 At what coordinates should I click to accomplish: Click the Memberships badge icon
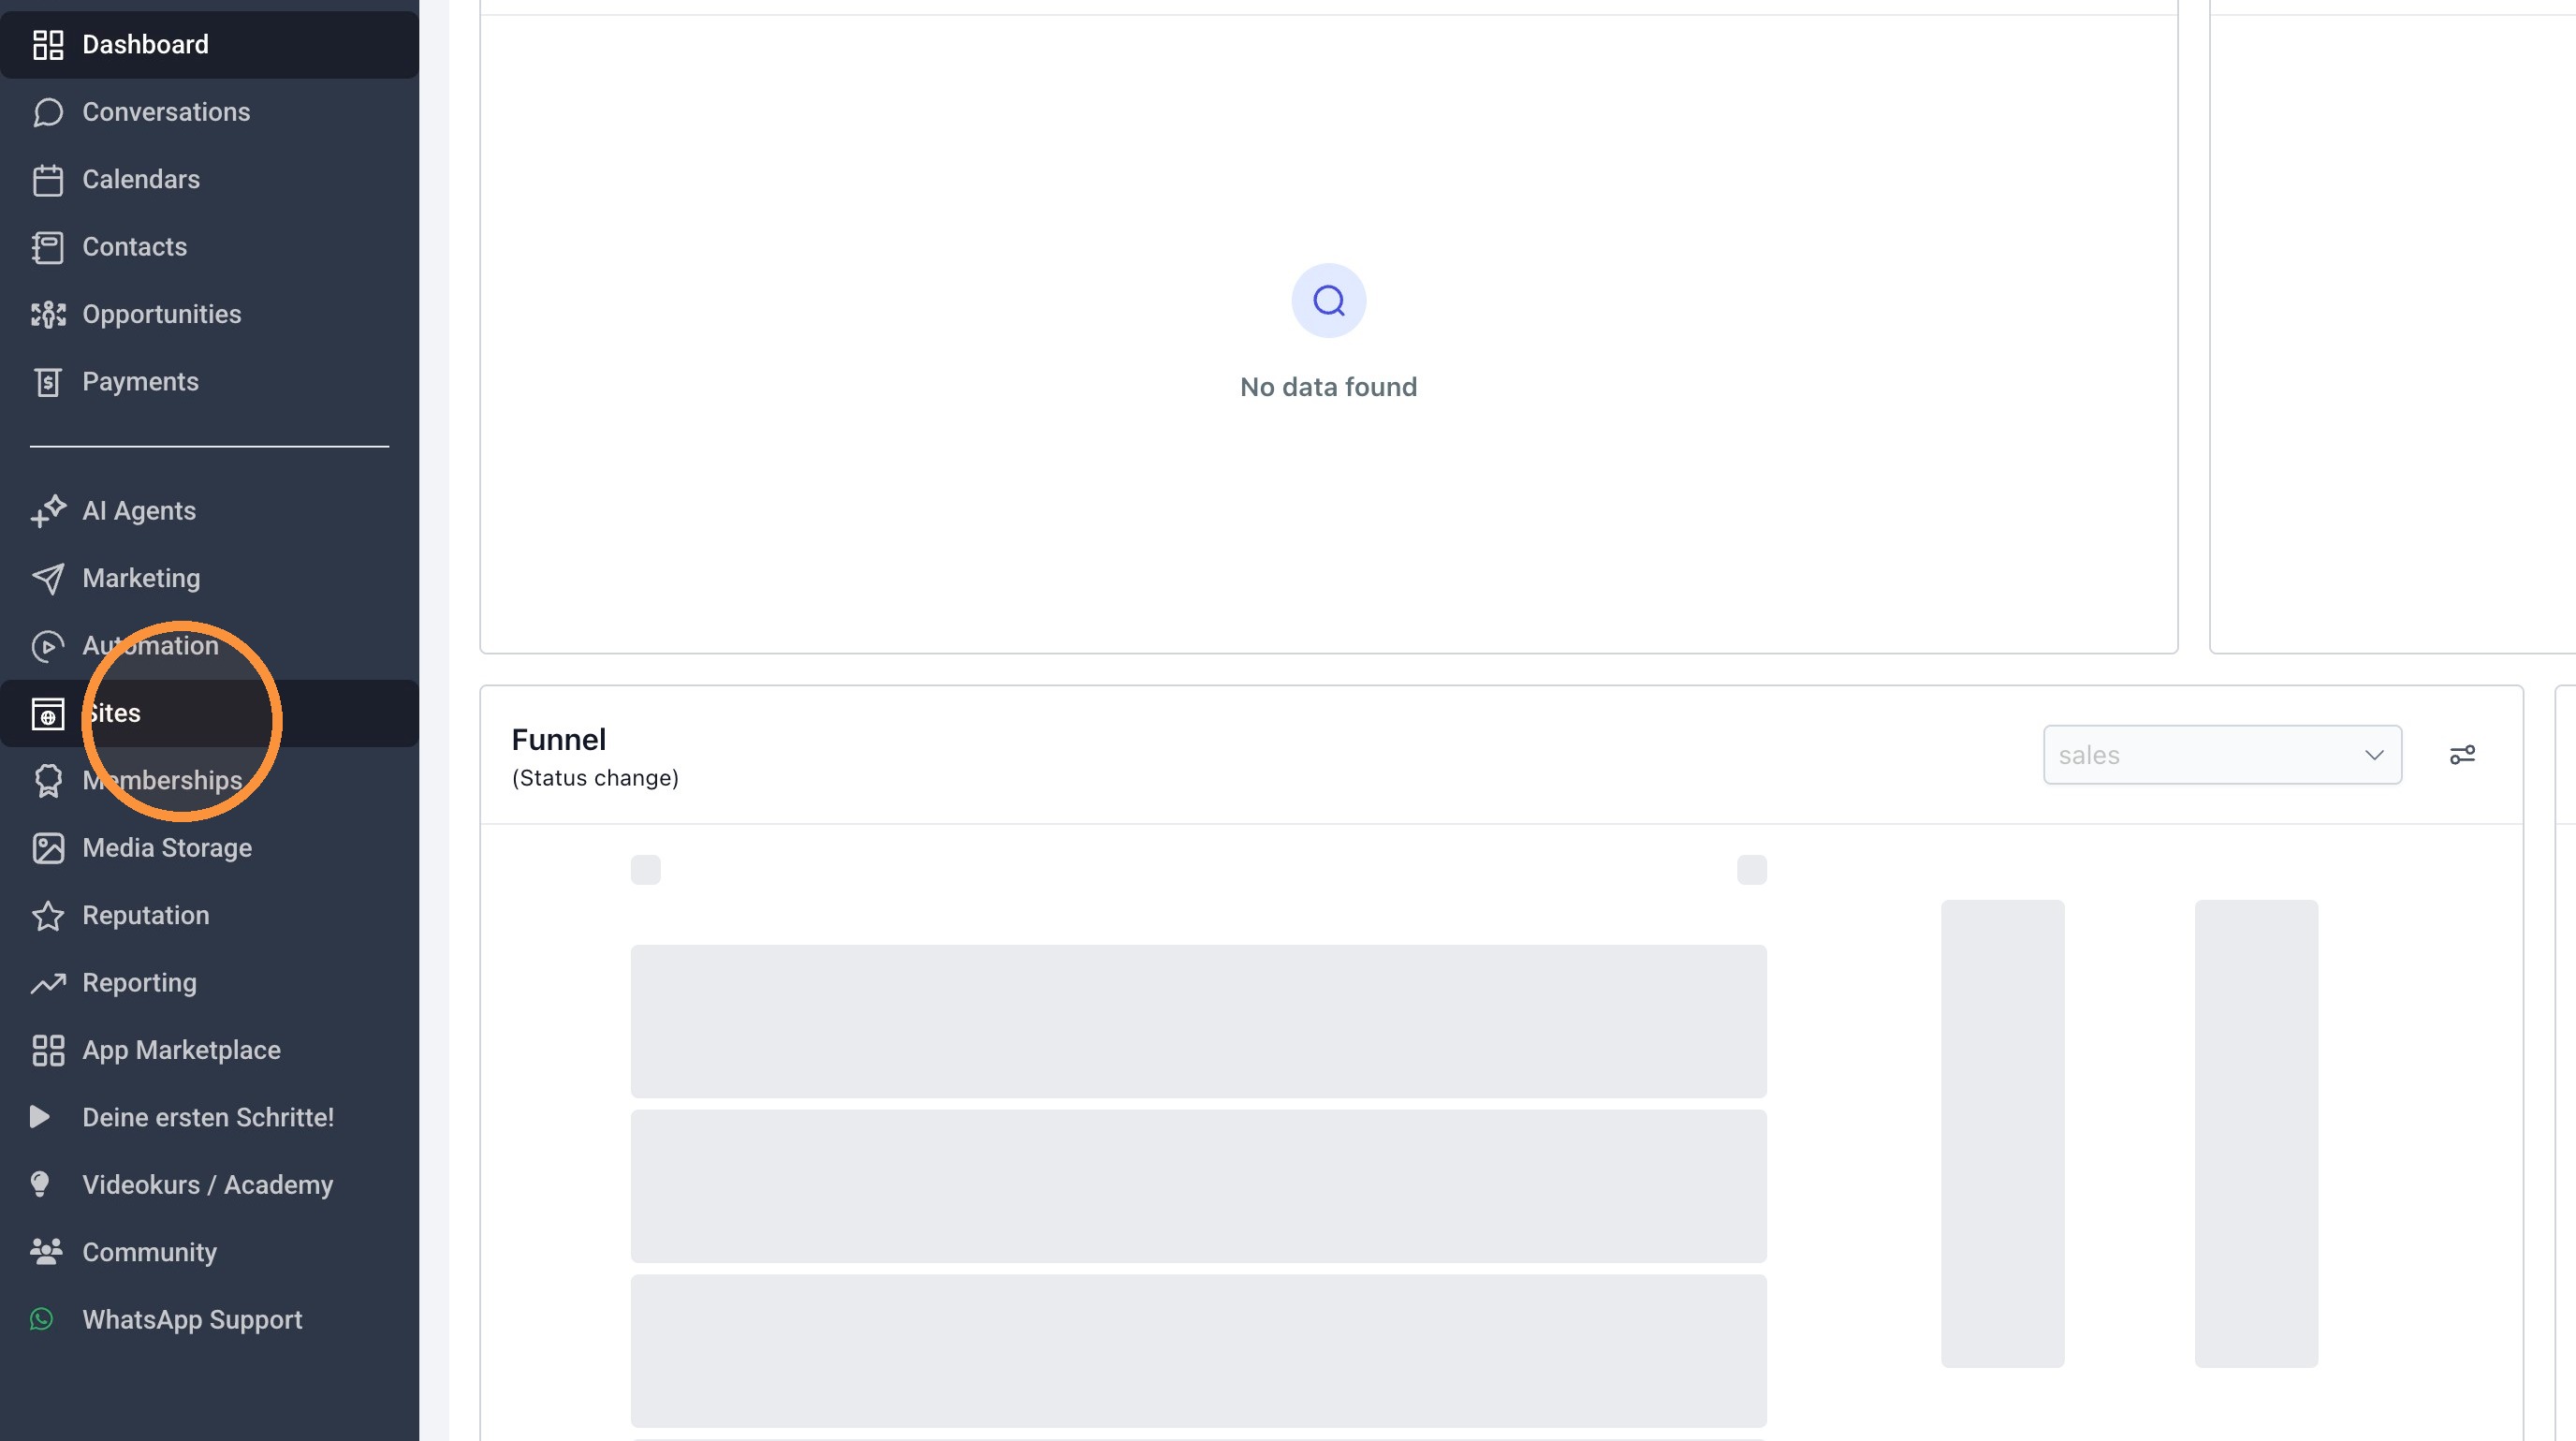(x=48, y=781)
